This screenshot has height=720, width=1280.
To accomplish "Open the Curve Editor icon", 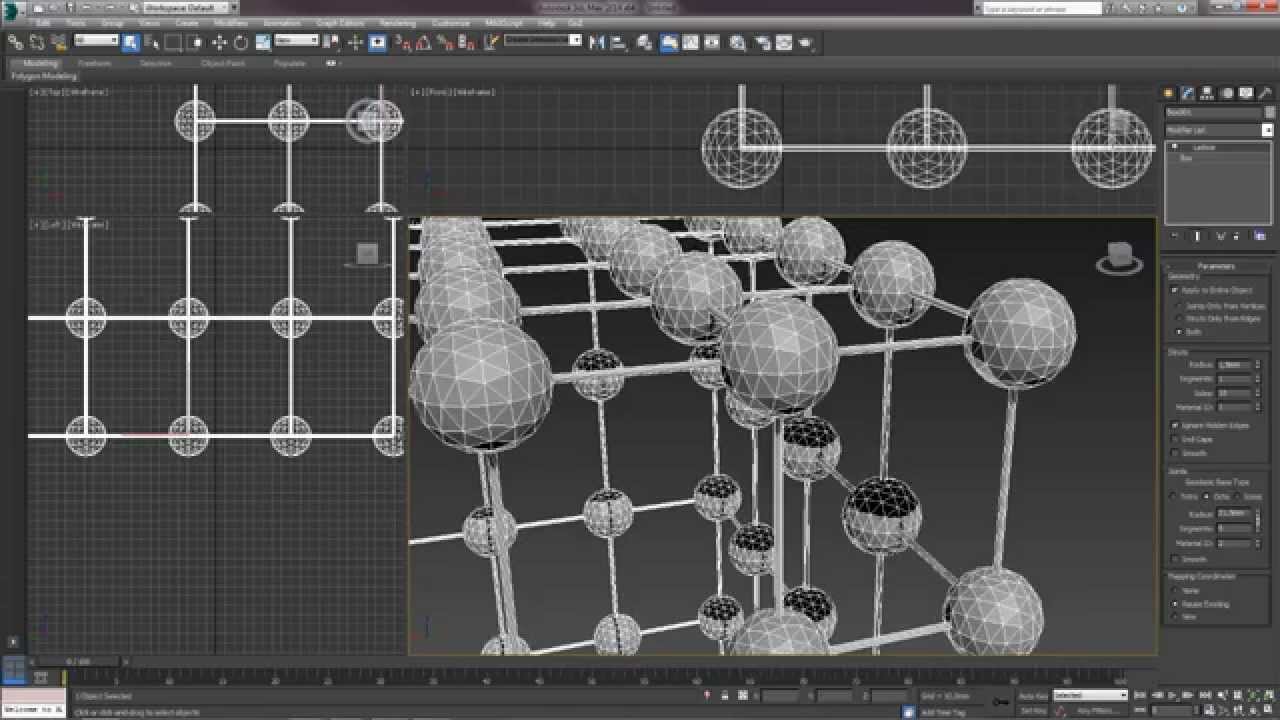I will point(690,42).
